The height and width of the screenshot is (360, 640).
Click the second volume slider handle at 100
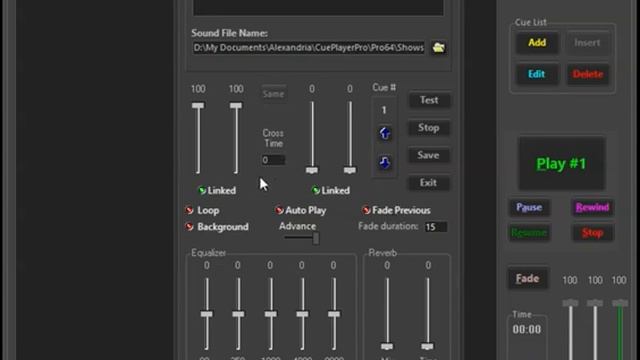click(x=236, y=106)
